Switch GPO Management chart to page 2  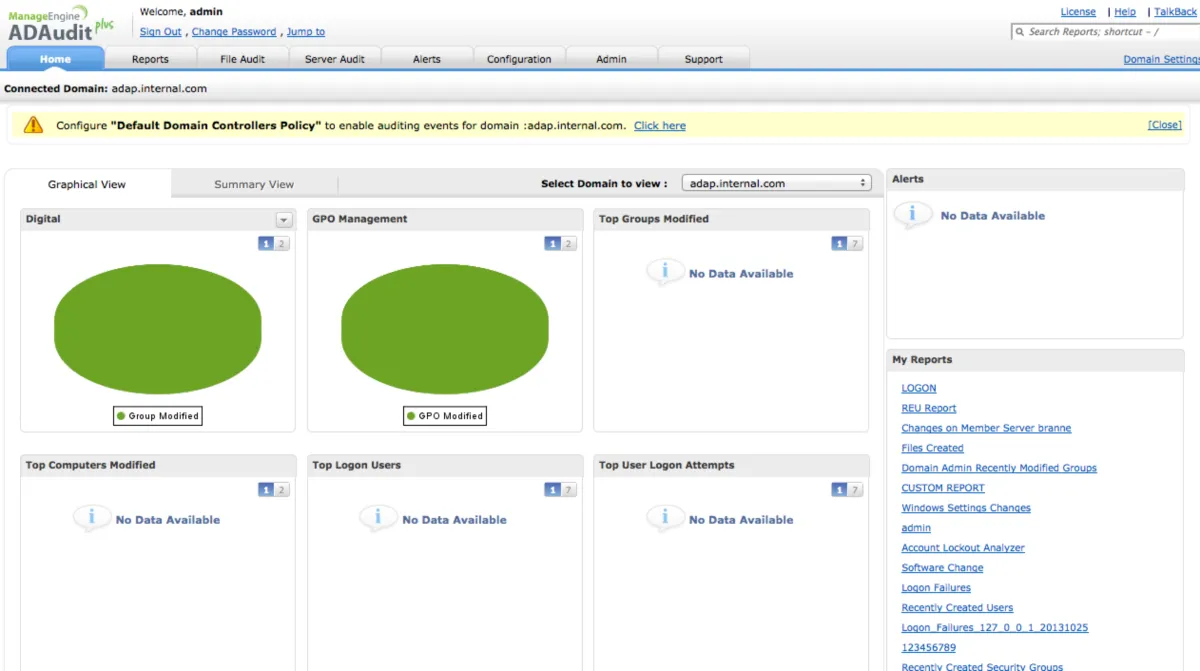click(568, 243)
